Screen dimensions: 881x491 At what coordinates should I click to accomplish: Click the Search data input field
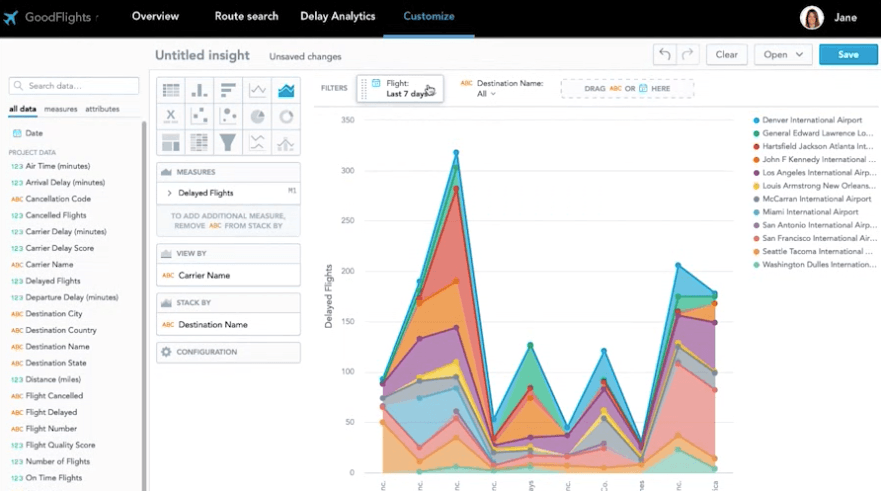74,86
